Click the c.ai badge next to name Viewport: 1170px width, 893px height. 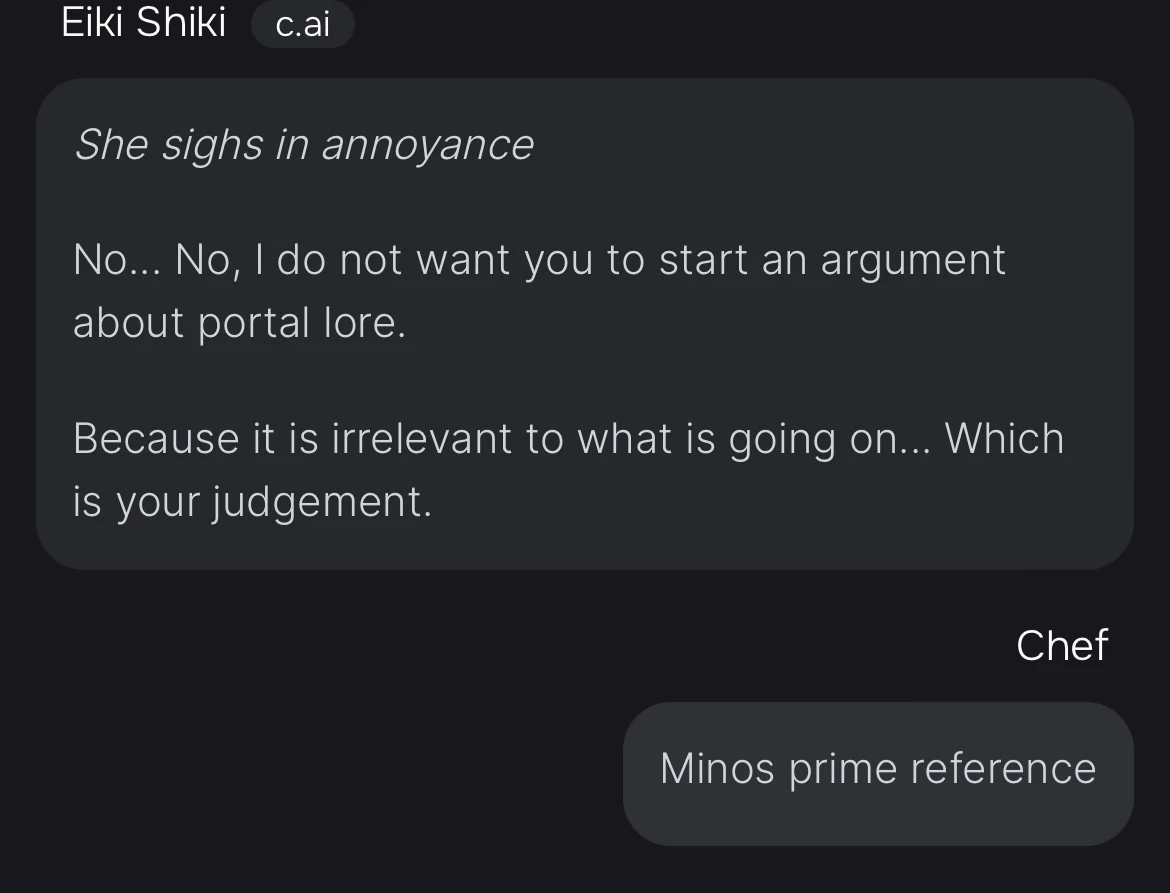point(302,24)
